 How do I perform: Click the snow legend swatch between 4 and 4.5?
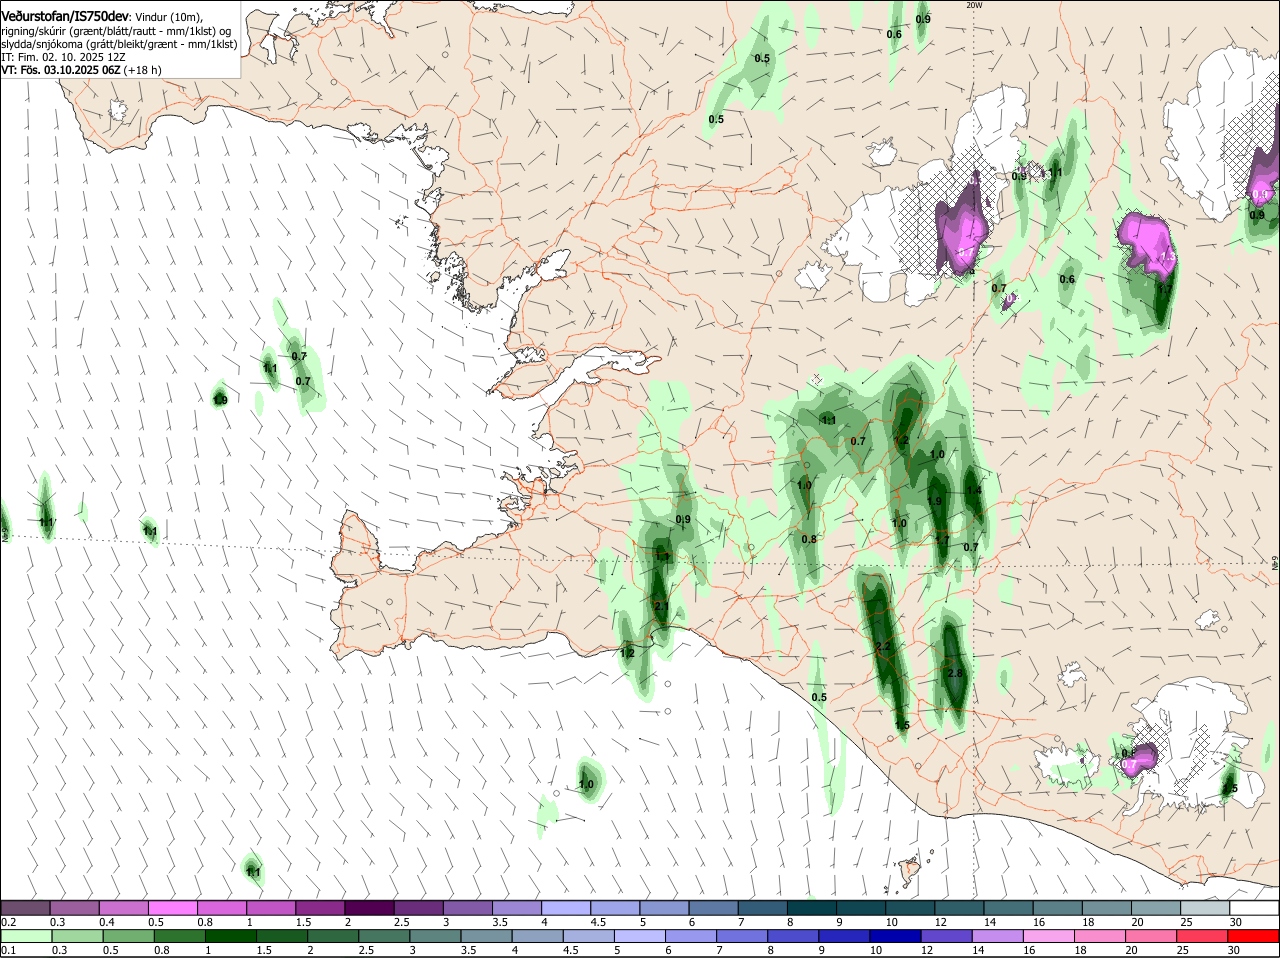(565, 907)
